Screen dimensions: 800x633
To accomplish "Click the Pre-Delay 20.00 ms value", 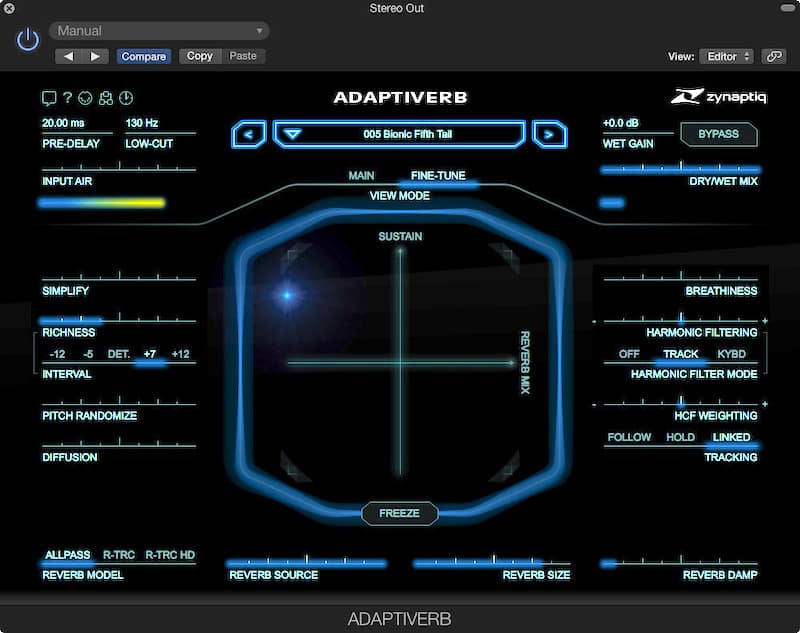I will 63,123.
